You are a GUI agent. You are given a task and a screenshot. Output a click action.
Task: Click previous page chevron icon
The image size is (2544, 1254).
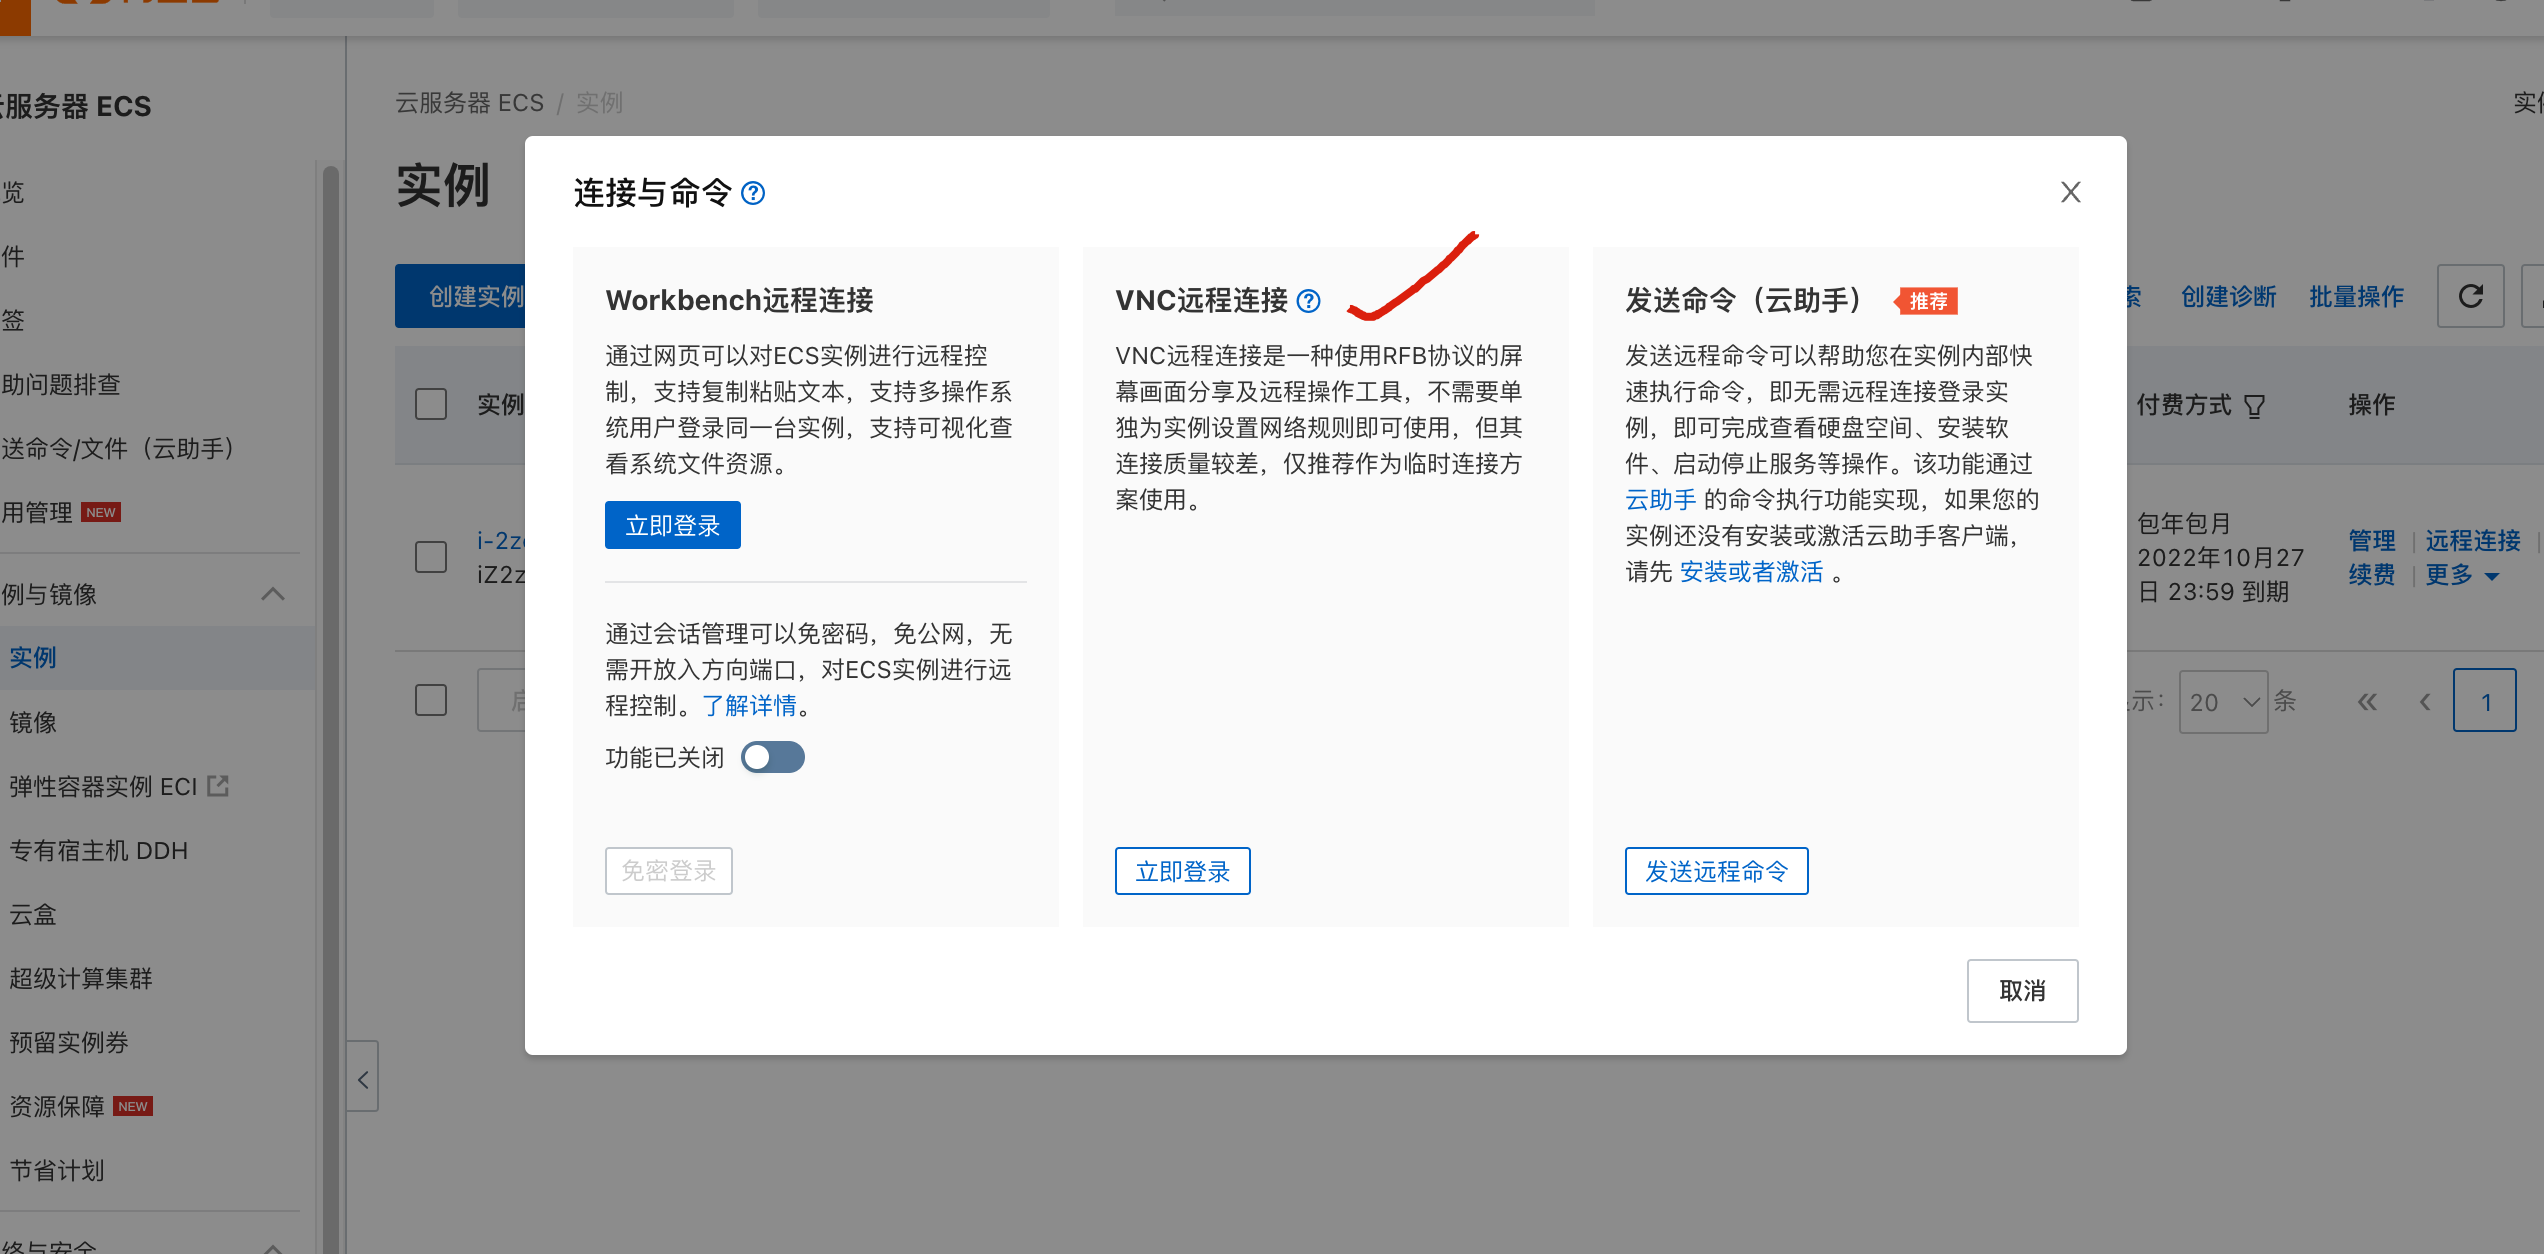pyautogui.click(x=2425, y=702)
